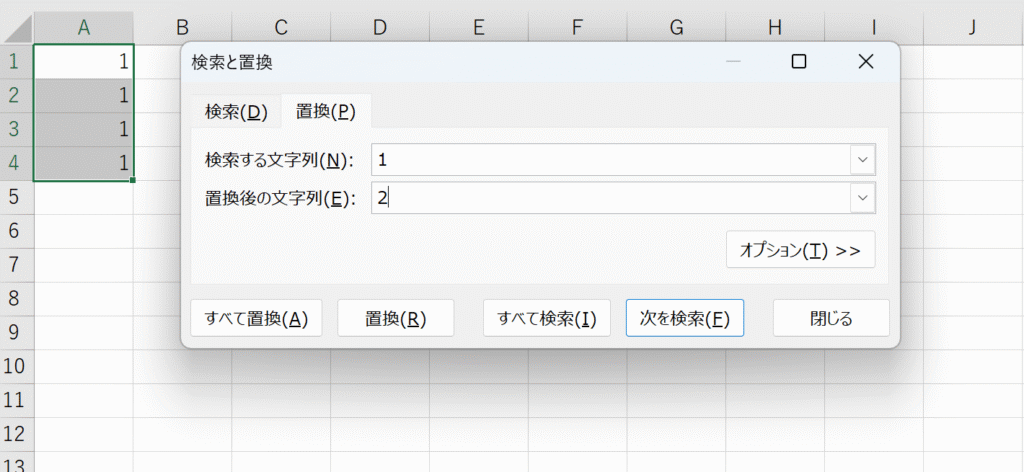Click the Select All corner triangle

pos(18,28)
